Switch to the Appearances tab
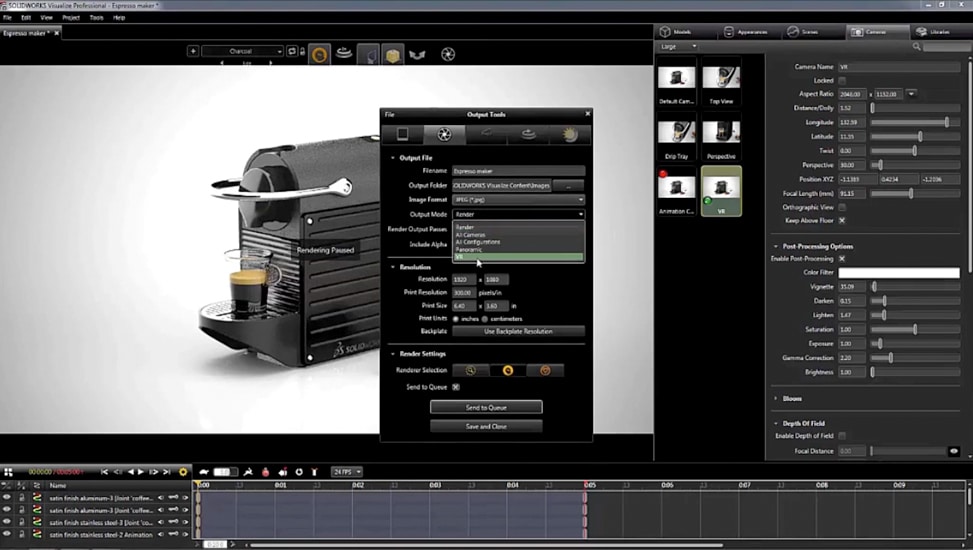 point(749,32)
